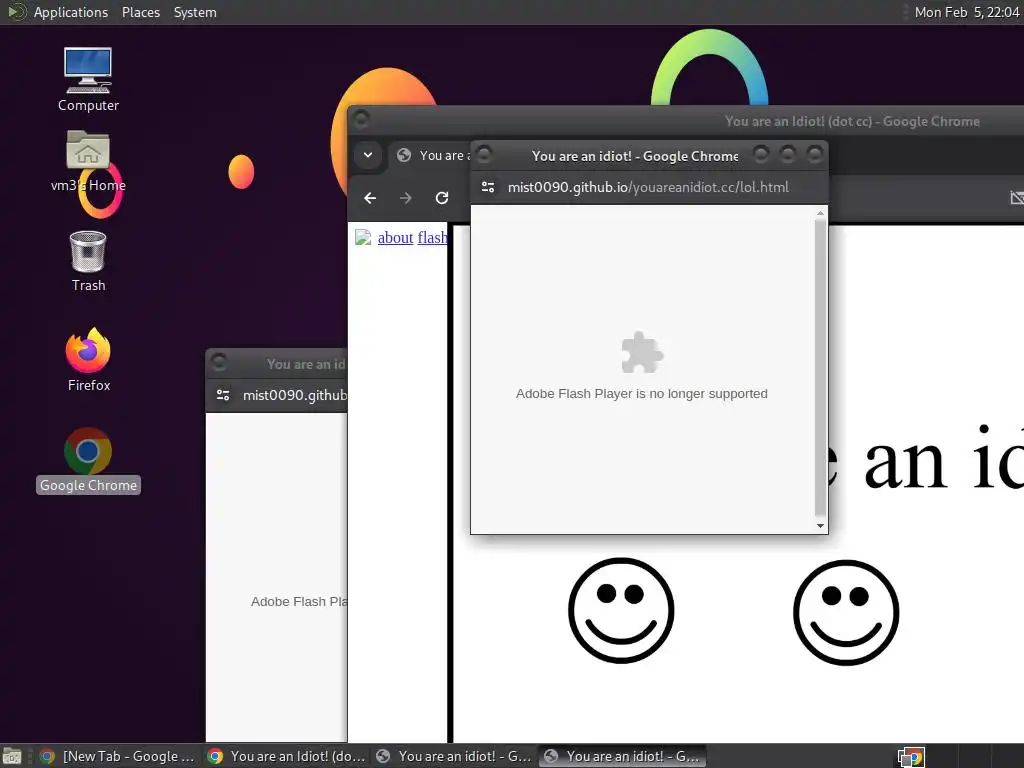Click site information icon in back-left popup window
1024x768 pixels.
[223, 395]
